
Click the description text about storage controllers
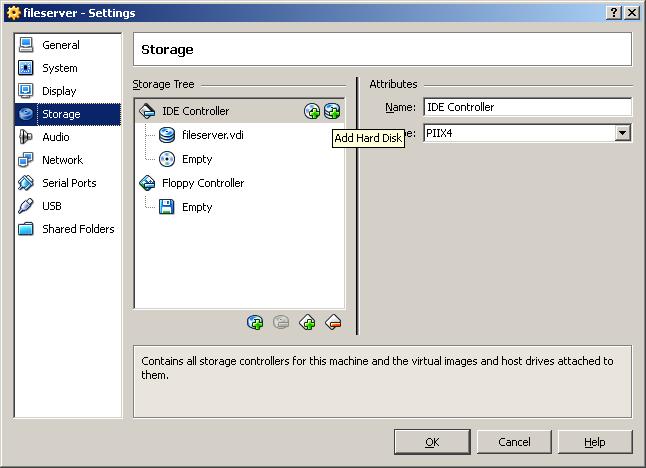pos(377,368)
